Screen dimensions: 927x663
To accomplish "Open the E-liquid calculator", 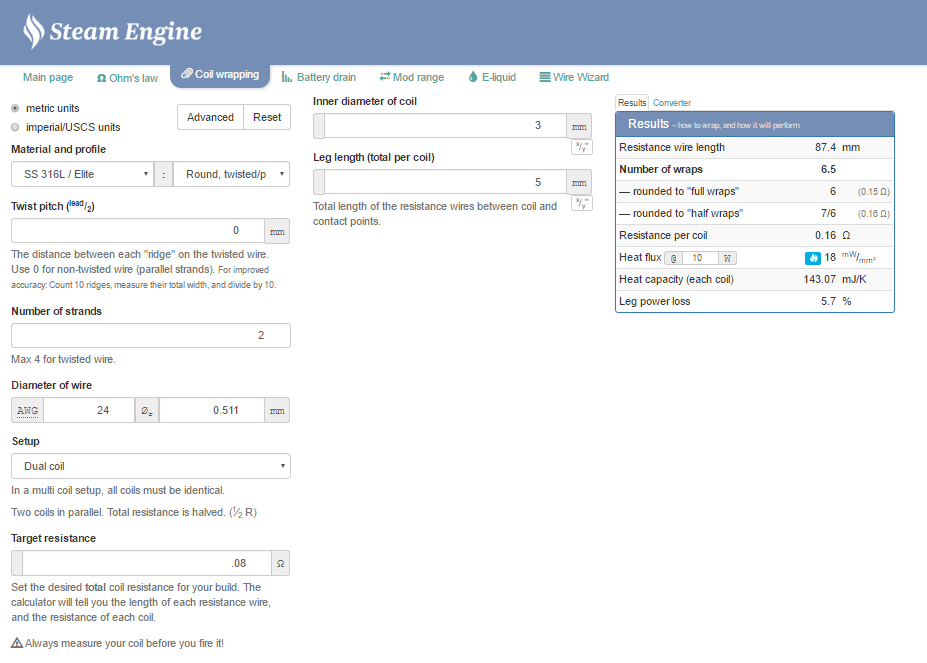I will point(492,77).
